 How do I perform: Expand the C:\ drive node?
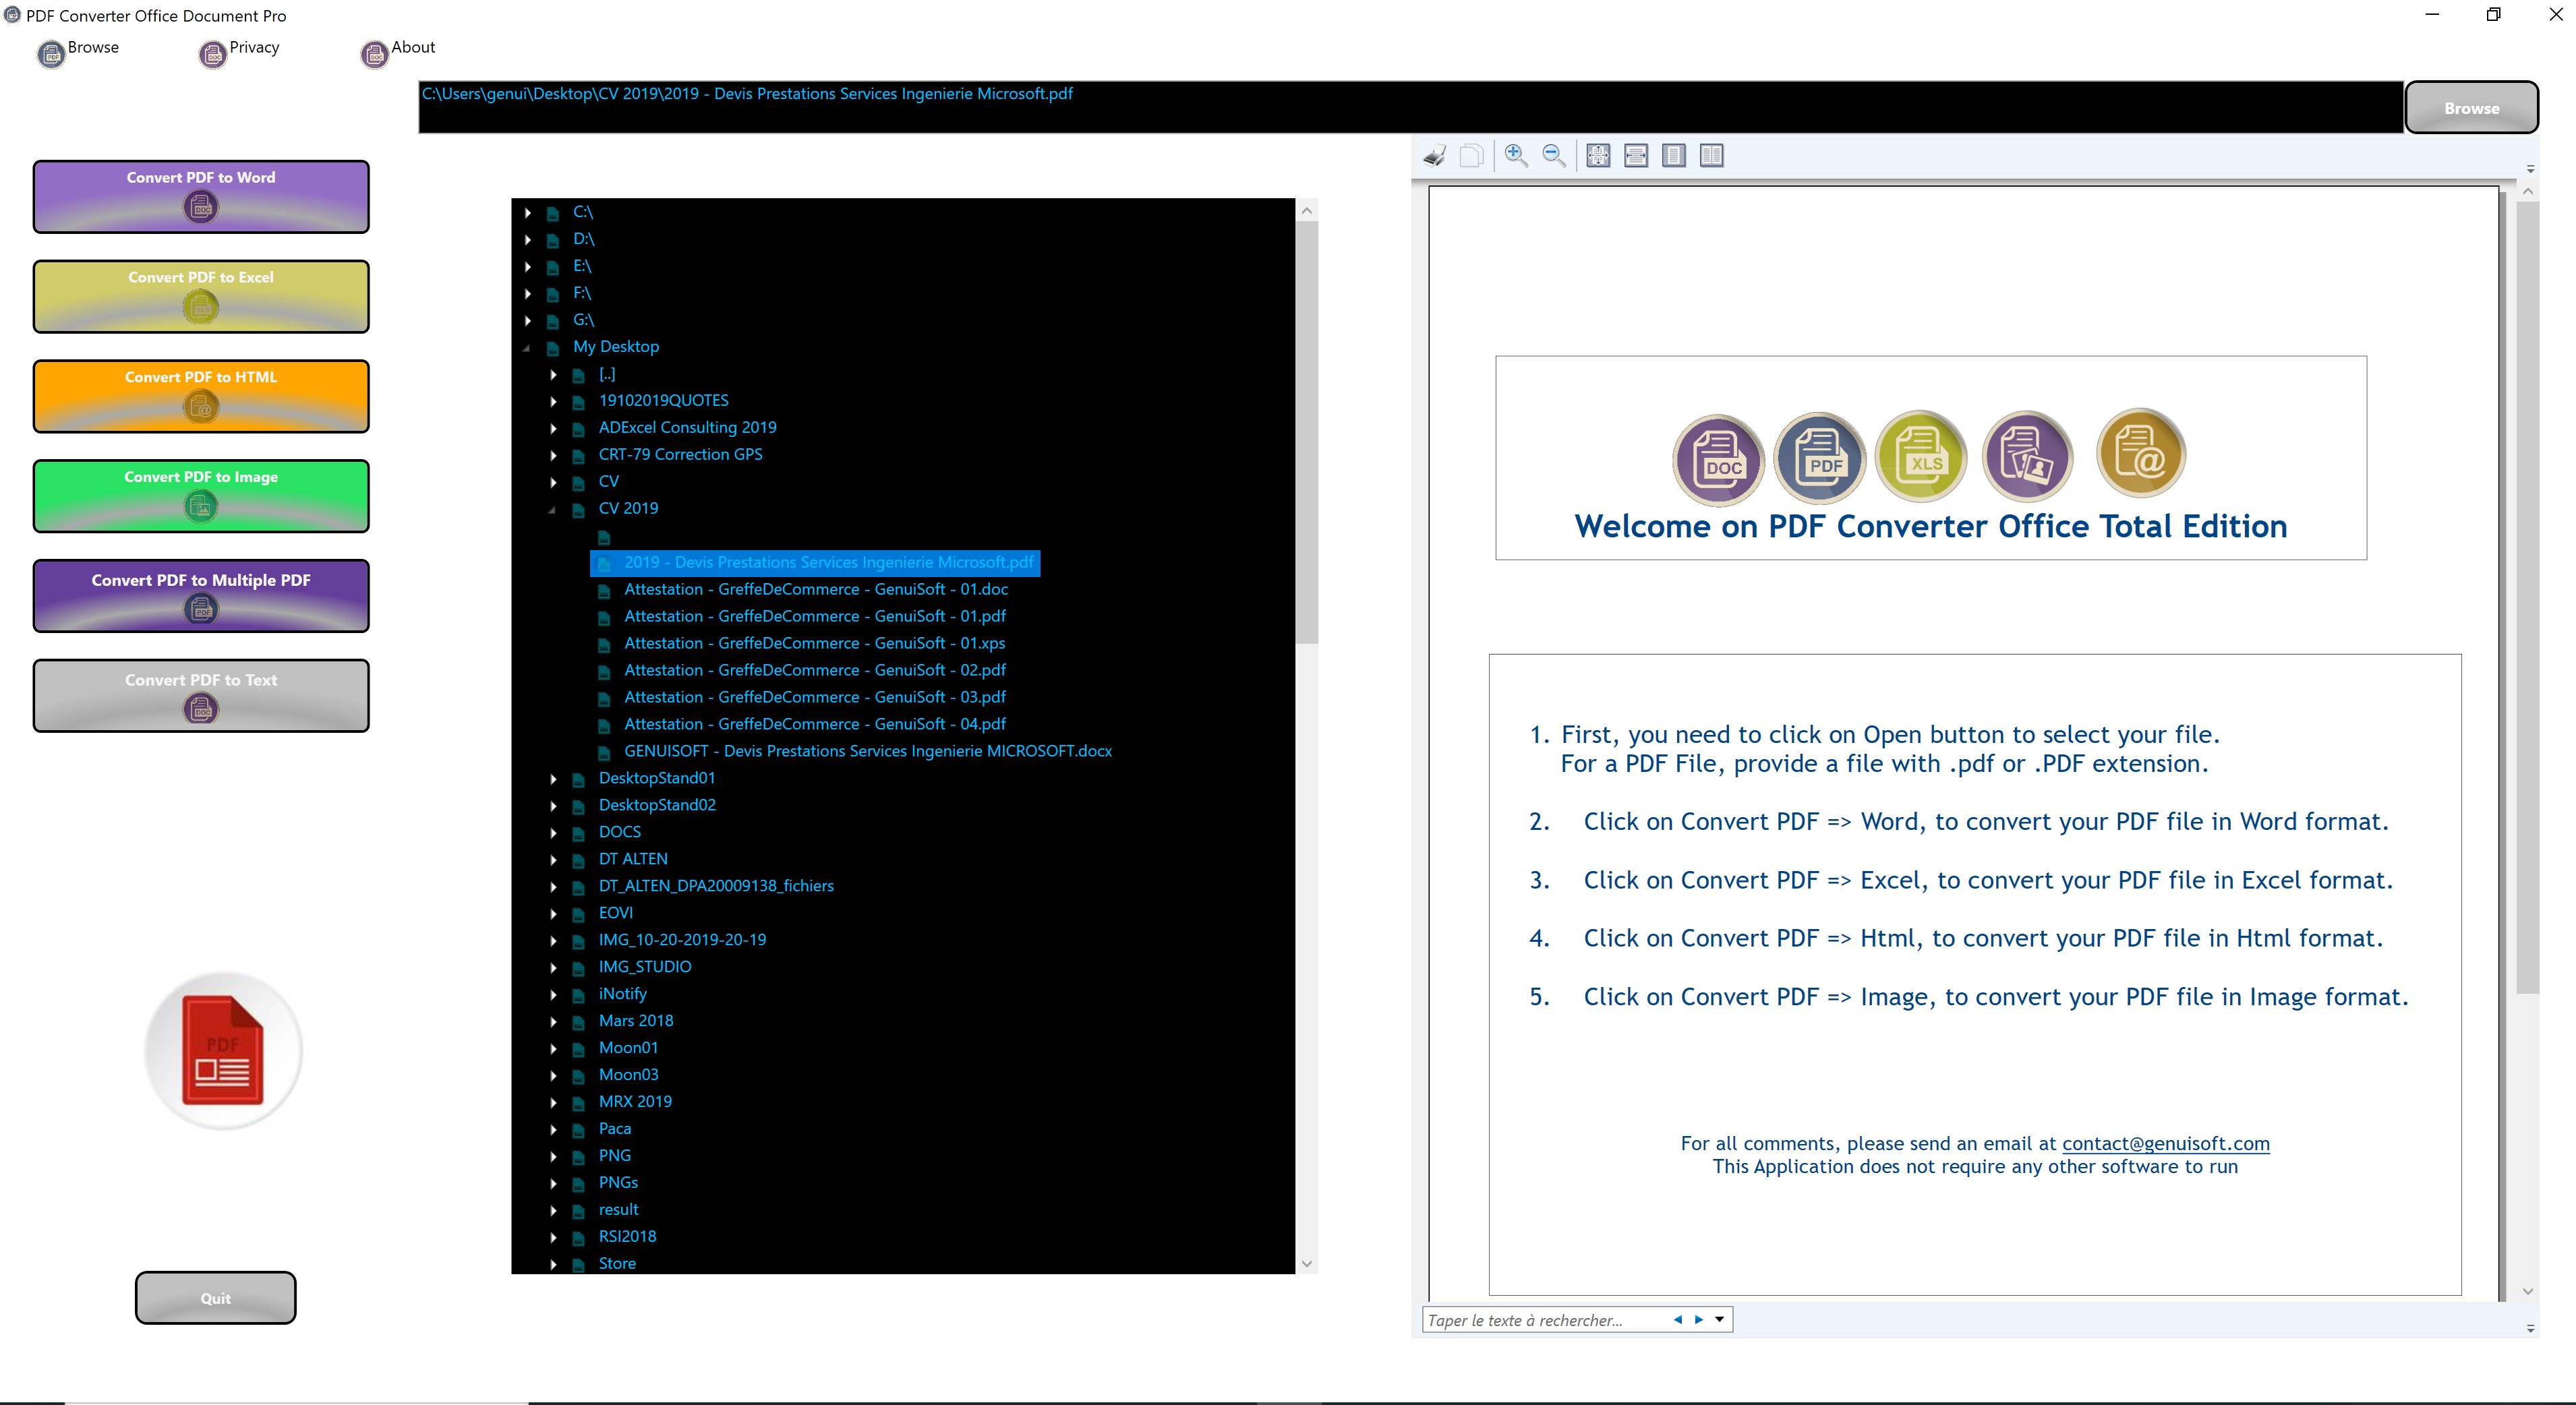point(528,213)
